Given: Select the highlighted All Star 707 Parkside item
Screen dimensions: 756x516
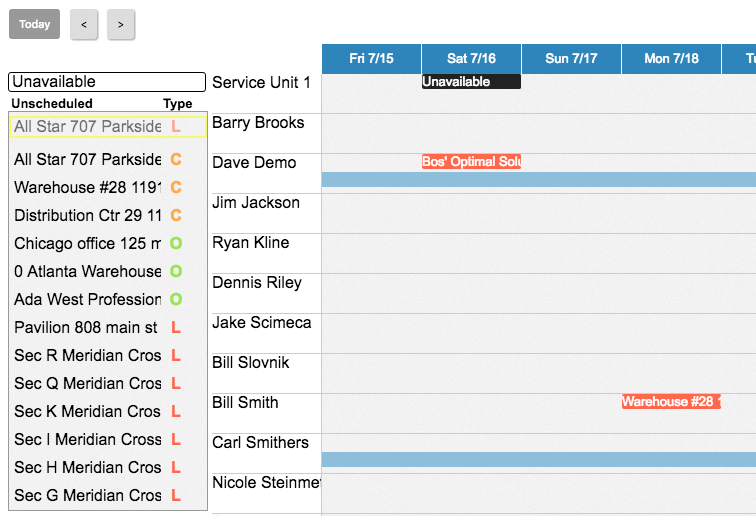Looking at the screenshot, I should pos(88,127).
